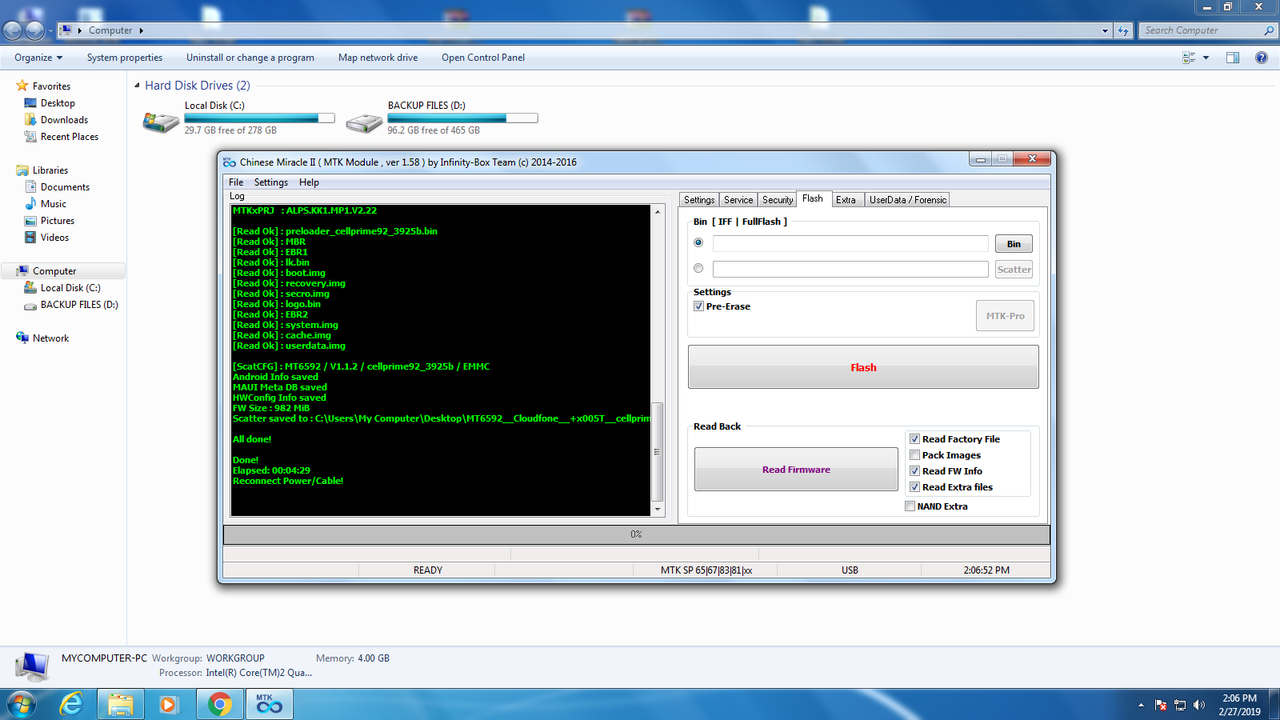Open Google Chrome from taskbar
This screenshot has width=1280, height=720.
pyautogui.click(x=219, y=704)
